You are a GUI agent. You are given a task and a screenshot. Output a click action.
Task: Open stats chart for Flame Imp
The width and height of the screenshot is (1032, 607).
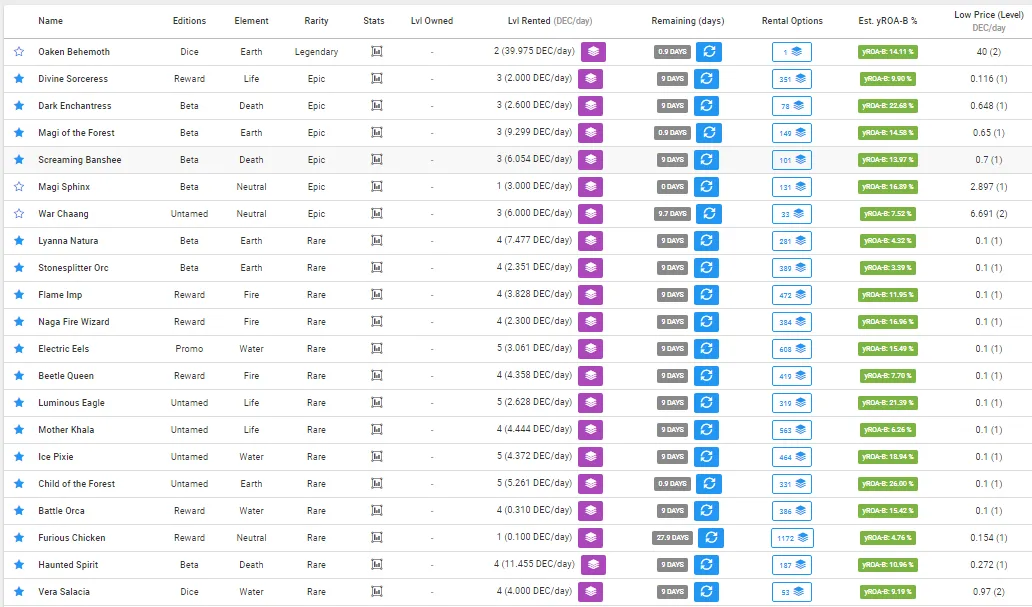376,294
